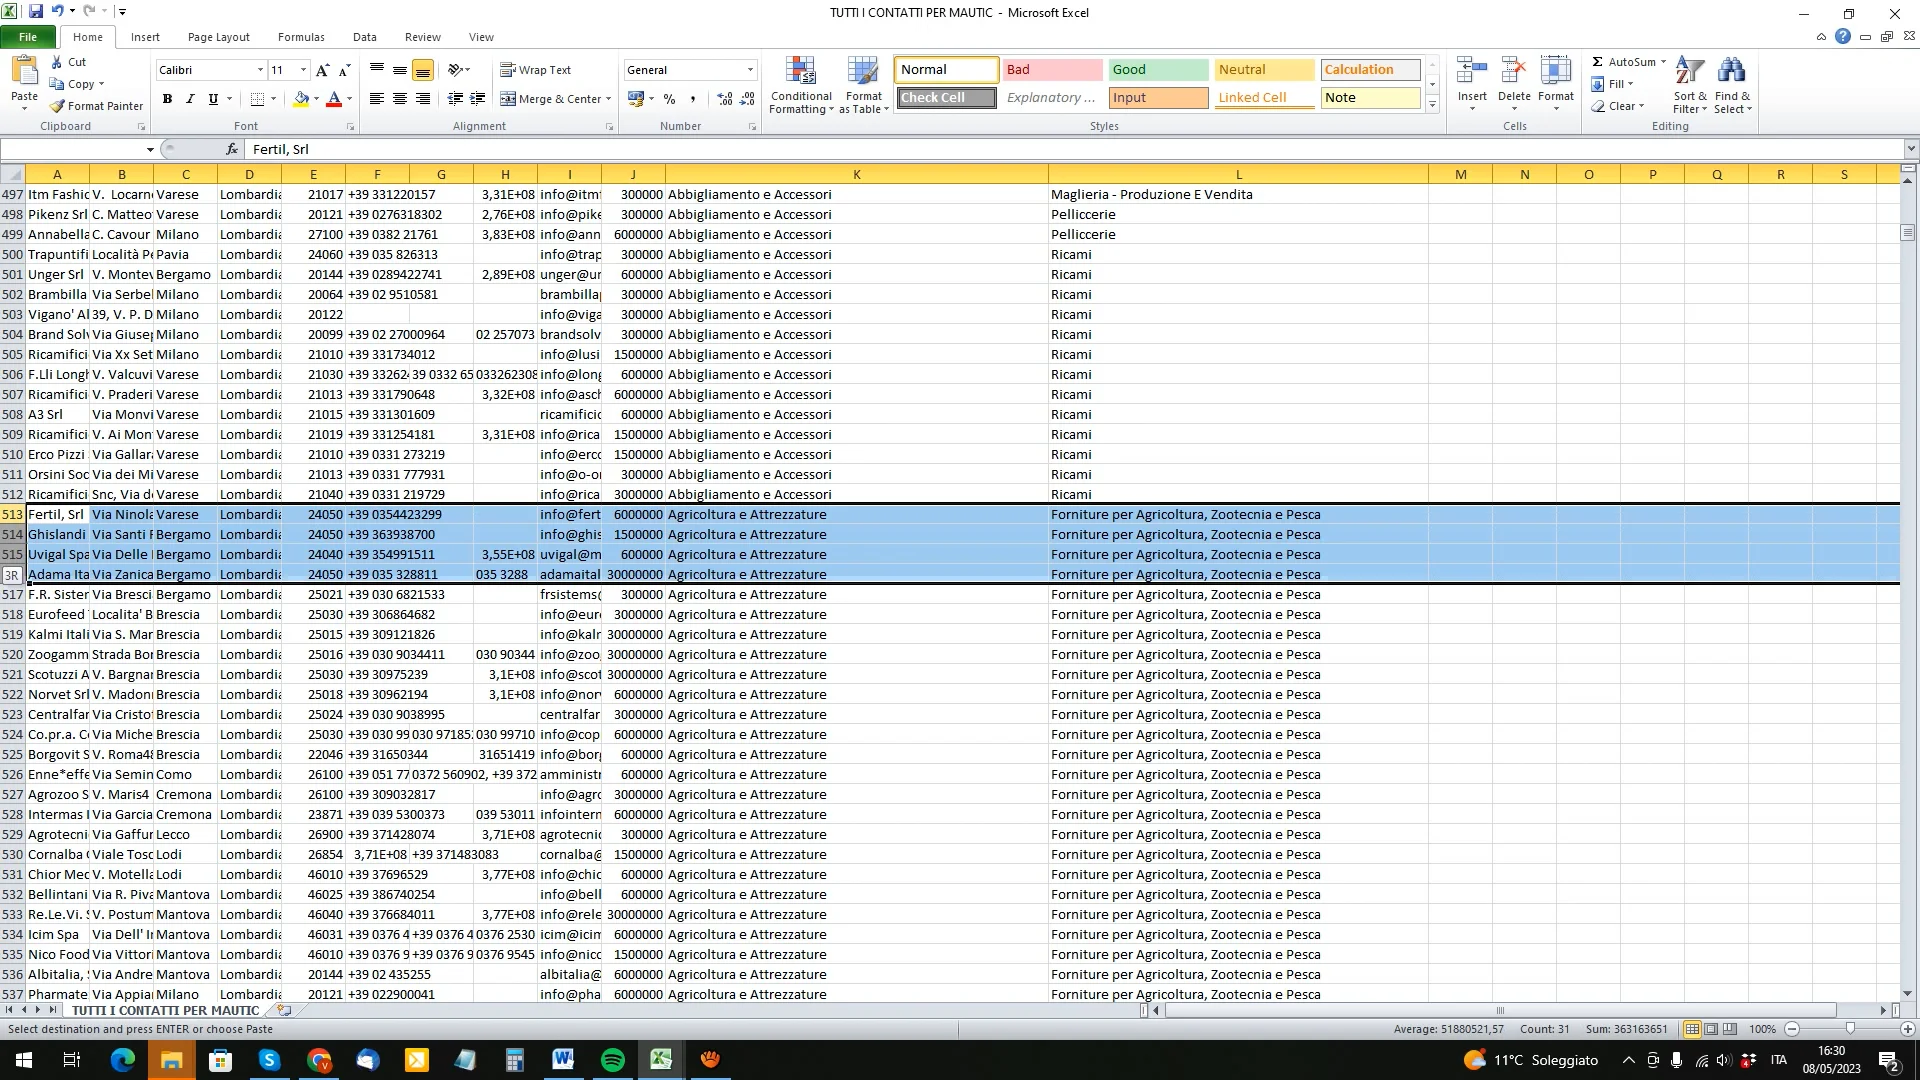Switch to the Review tab
The width and height of the screenshot is (1920, 1080).
pyautogui.click(x=422, y=37)
